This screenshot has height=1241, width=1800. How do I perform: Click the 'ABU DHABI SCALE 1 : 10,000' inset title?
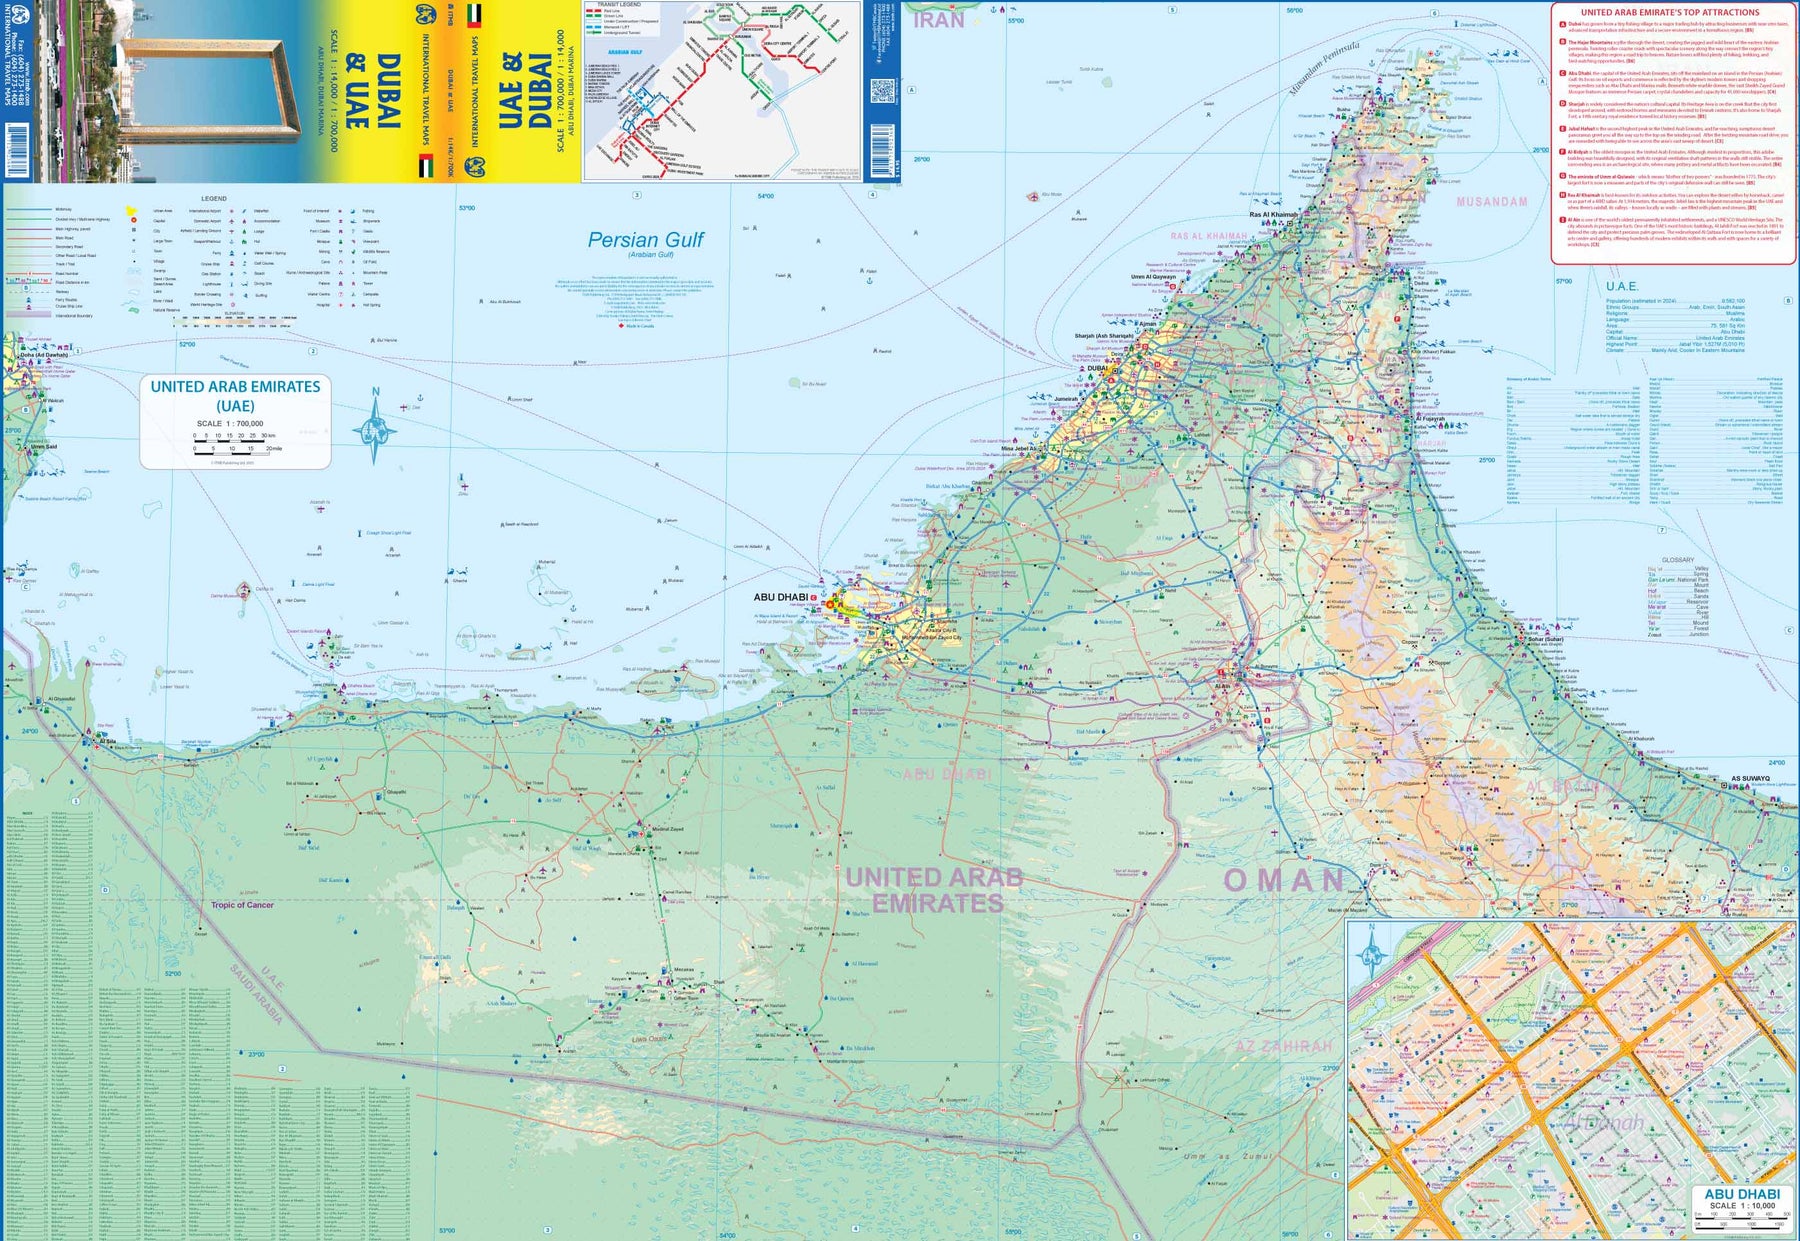point(1742,1199)
